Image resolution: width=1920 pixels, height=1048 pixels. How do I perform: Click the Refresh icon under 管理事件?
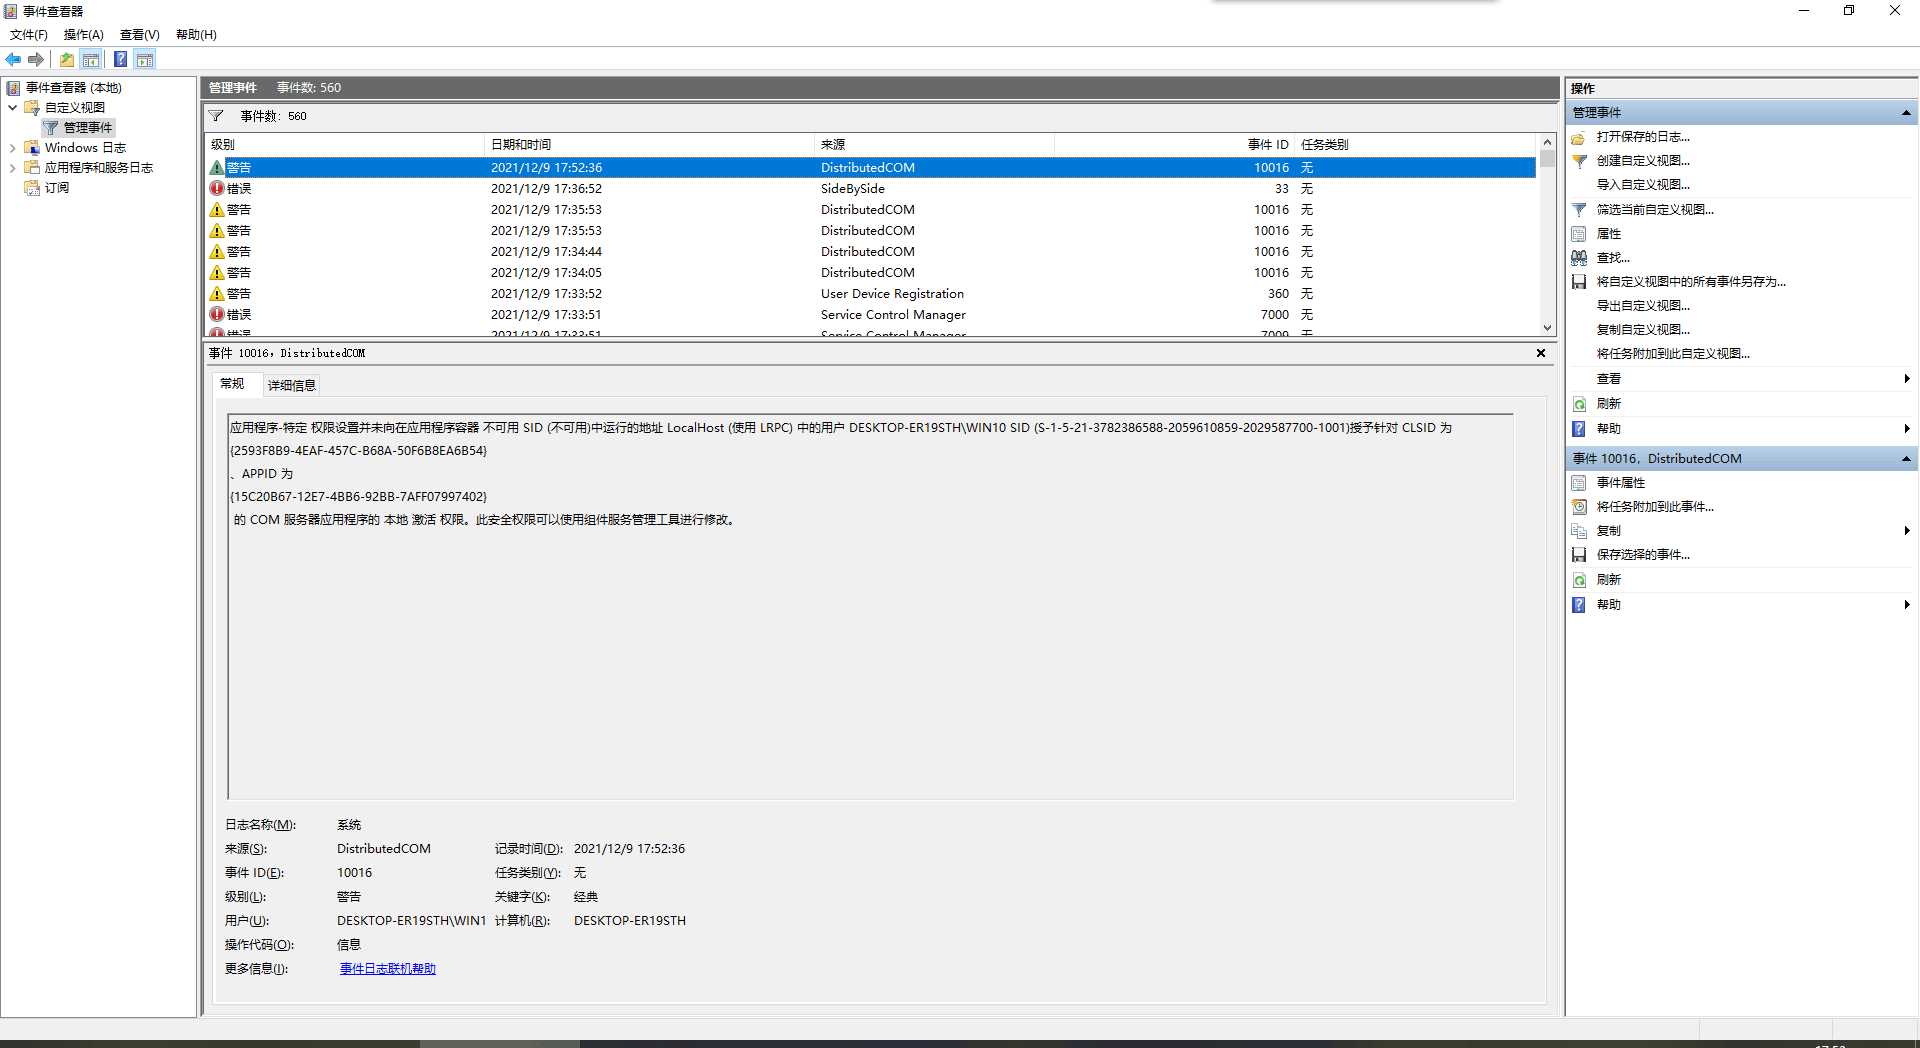[x=1579, y=403]
